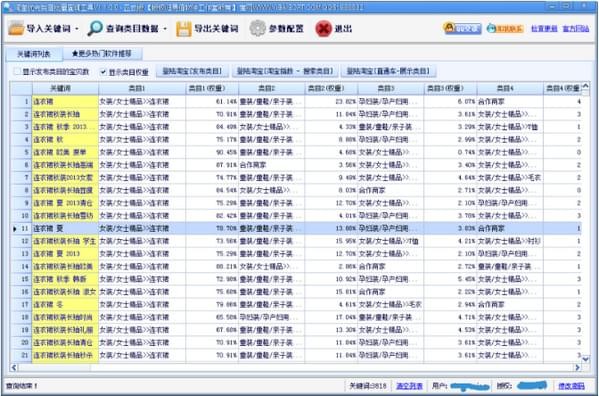Image resolution: width=599 pixels, height=396 pixels.
Task: Open the 检查更新 link
Action: (x=544, y=29)
